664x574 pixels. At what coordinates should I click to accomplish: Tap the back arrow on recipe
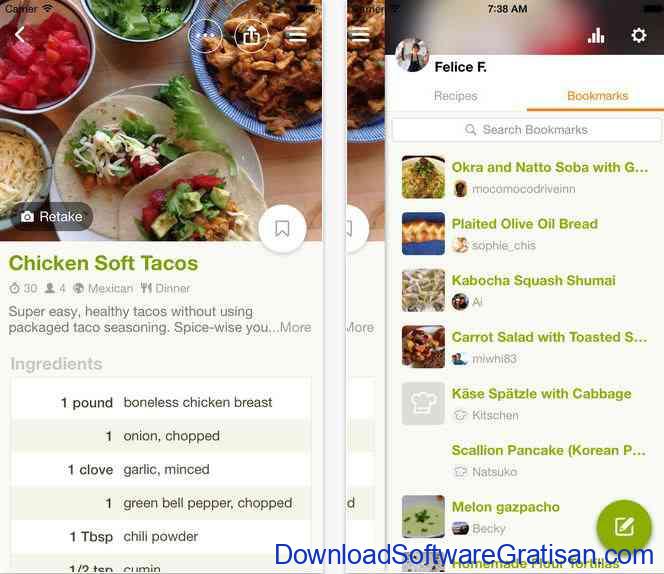pos(20,35)
